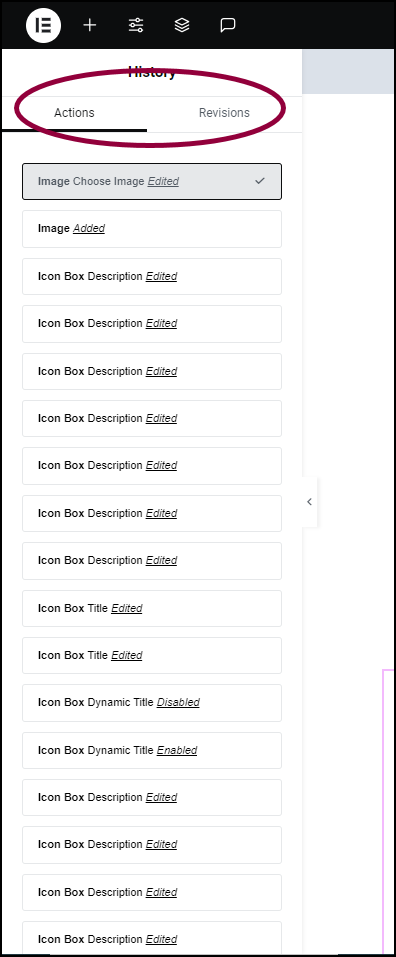The width and height of the screenshot is (396, 957).
Task: Select Icon Box Dynamic Title Disabled entry
Action: click(152, 702)
